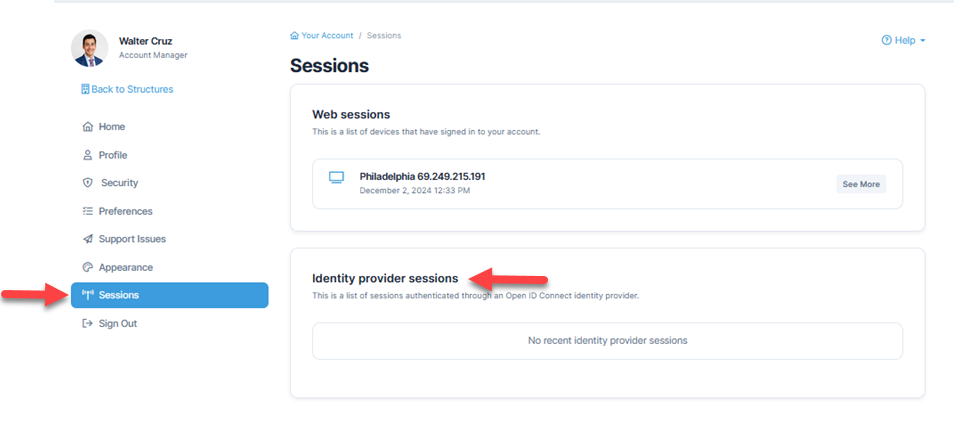Click the Security shield icon
Screen dimensions: 954x432
coord(88,183)
